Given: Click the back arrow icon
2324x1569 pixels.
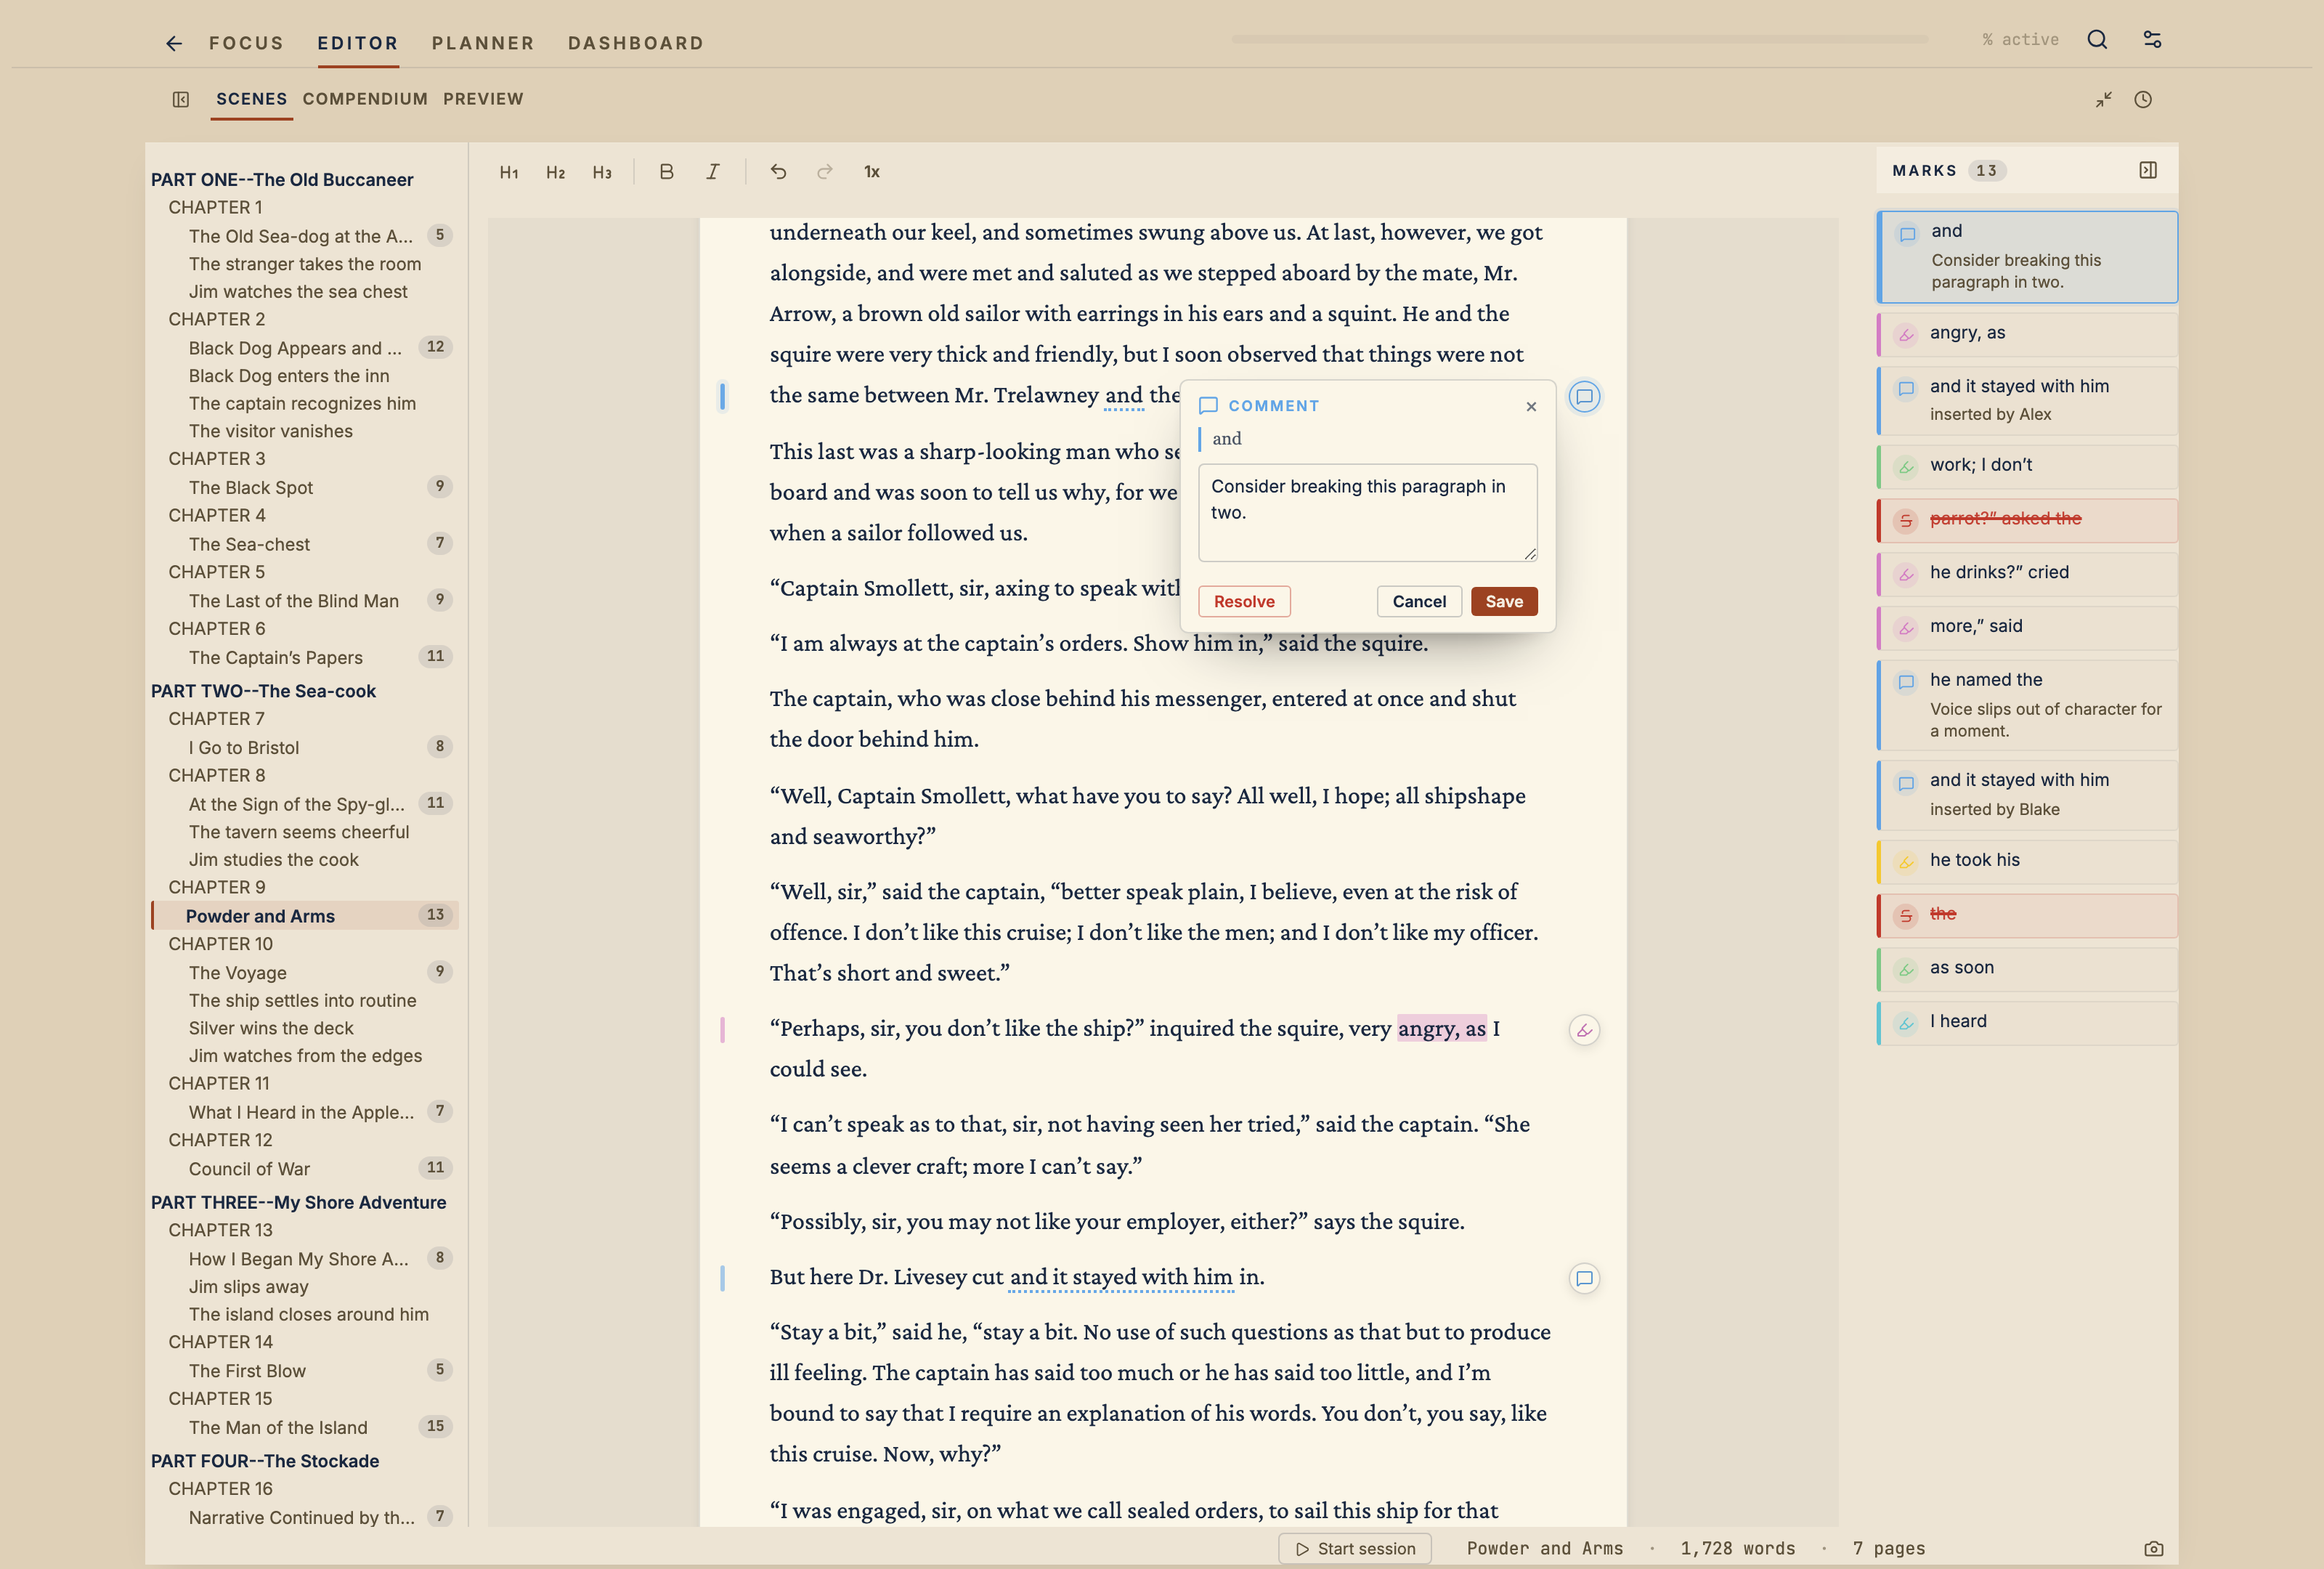Looking at the screenshot, I should (174, 43).
